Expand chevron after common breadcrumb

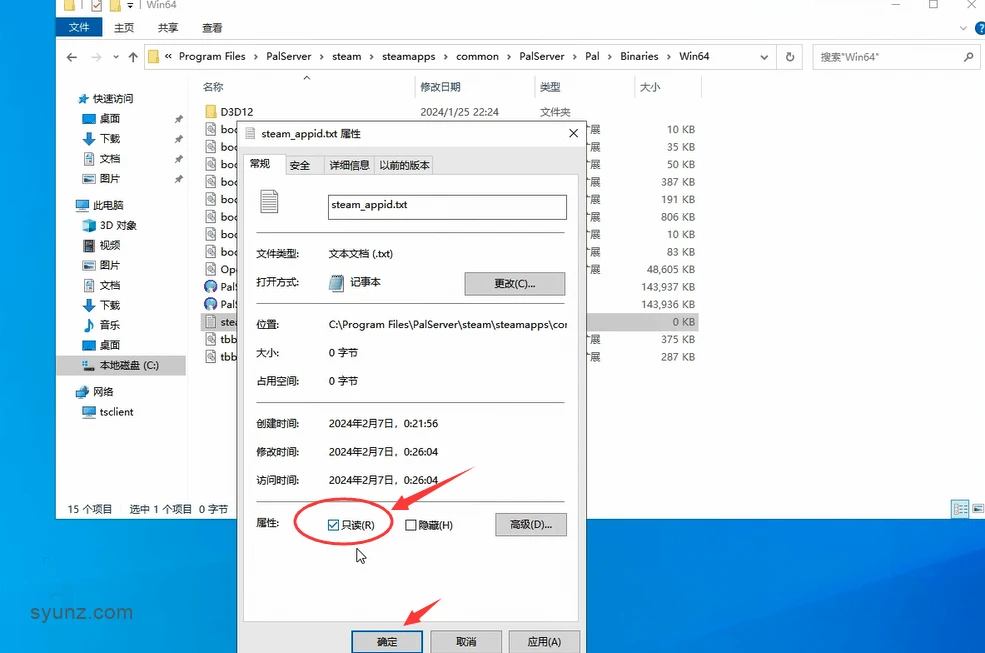508,57
